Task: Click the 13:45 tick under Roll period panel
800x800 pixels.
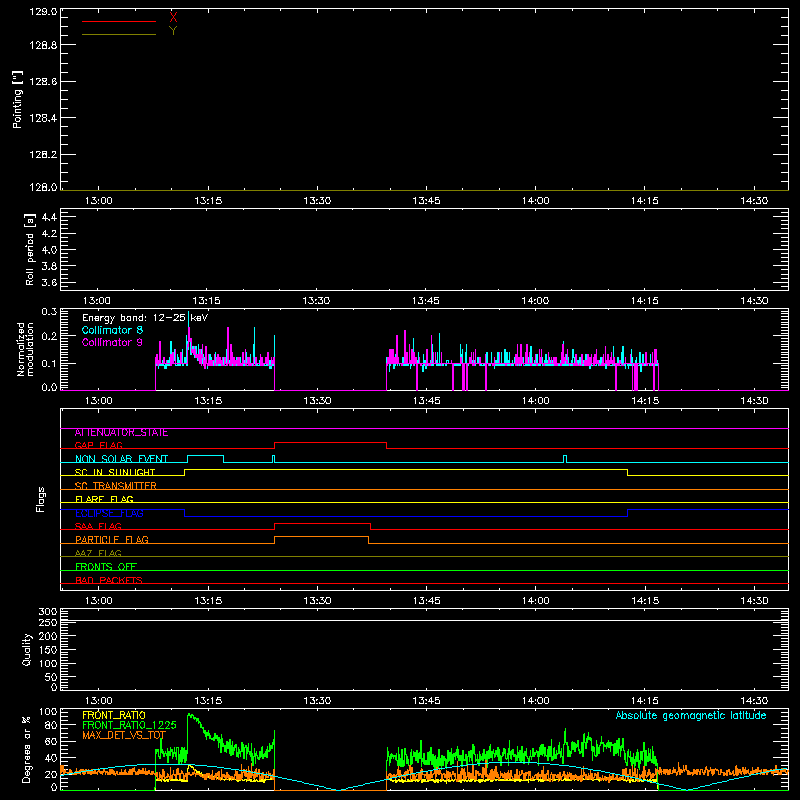Action: tap(426, 301)
